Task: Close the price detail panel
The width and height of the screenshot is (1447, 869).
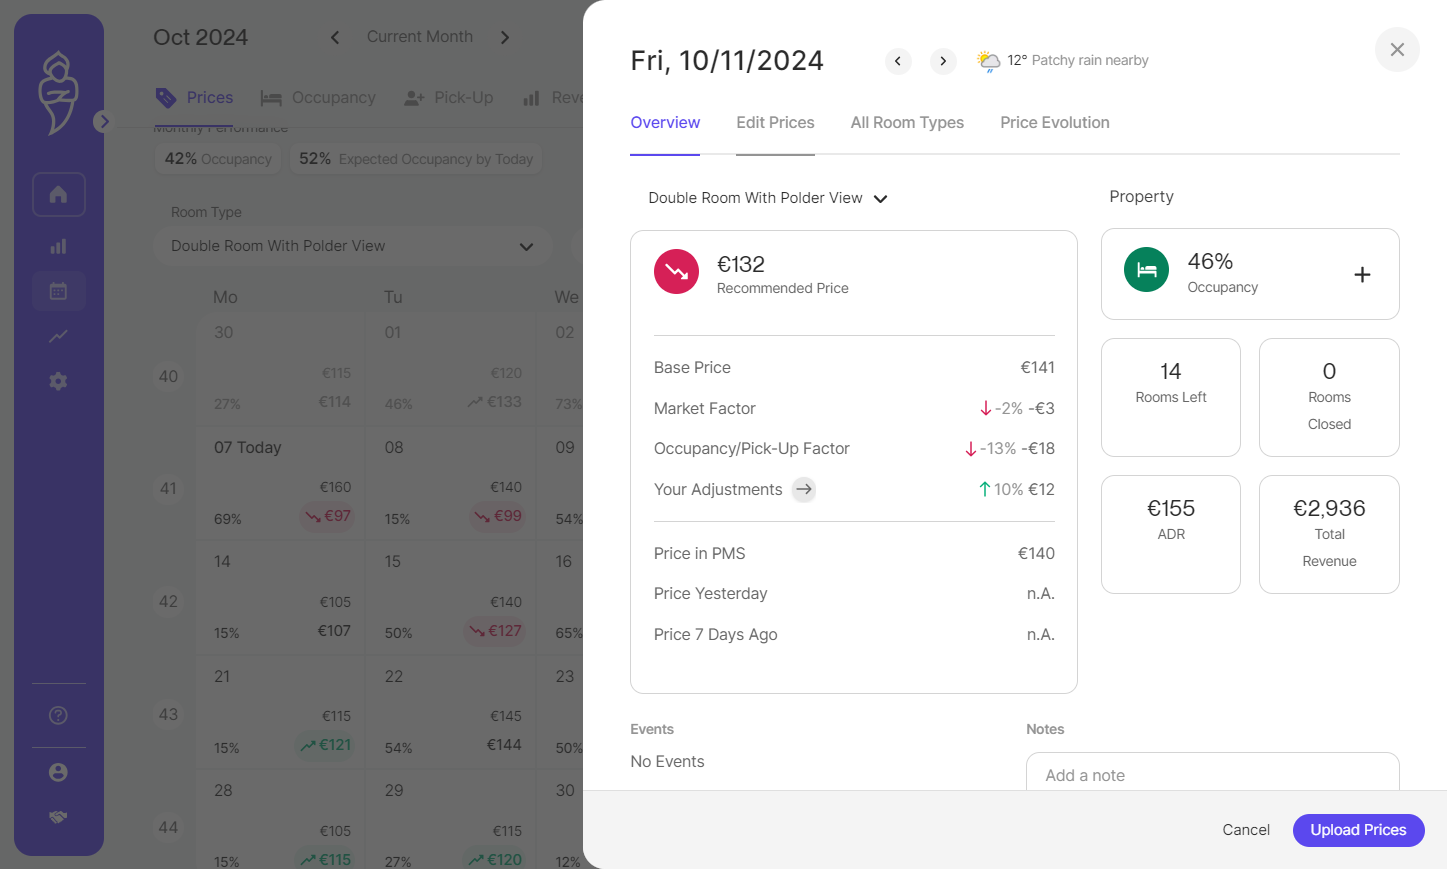Action: [1397, 49]
